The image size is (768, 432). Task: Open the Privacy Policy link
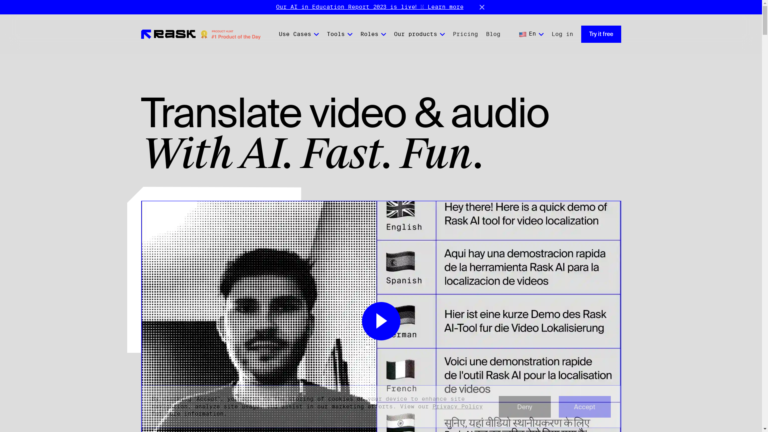[x=457, y=407]
